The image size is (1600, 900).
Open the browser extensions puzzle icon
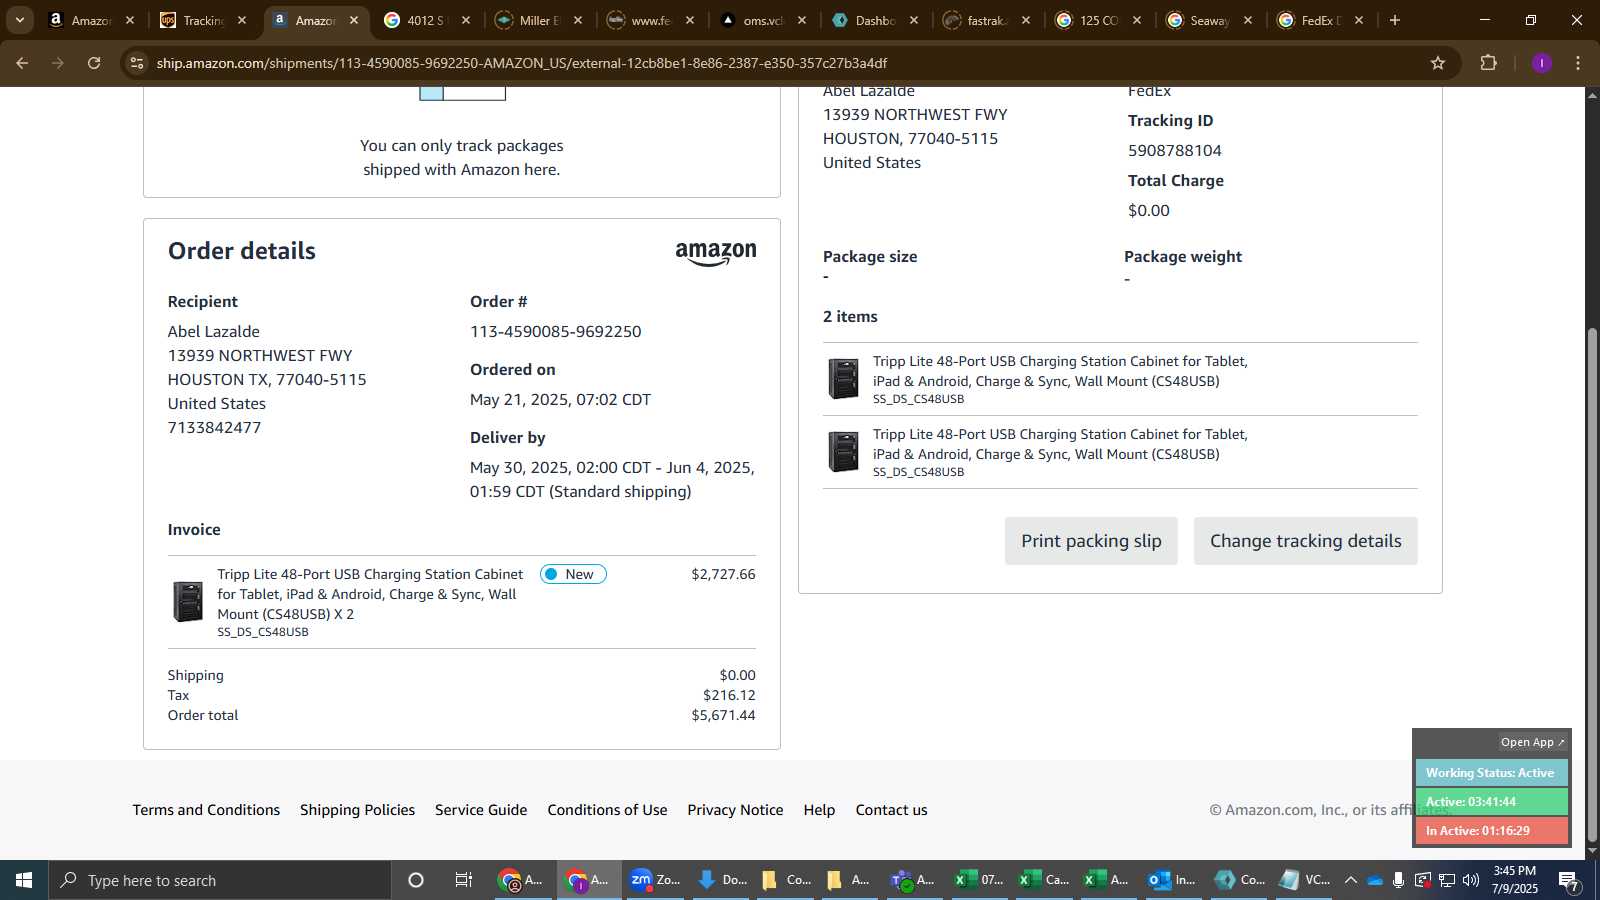(1488, 63)
